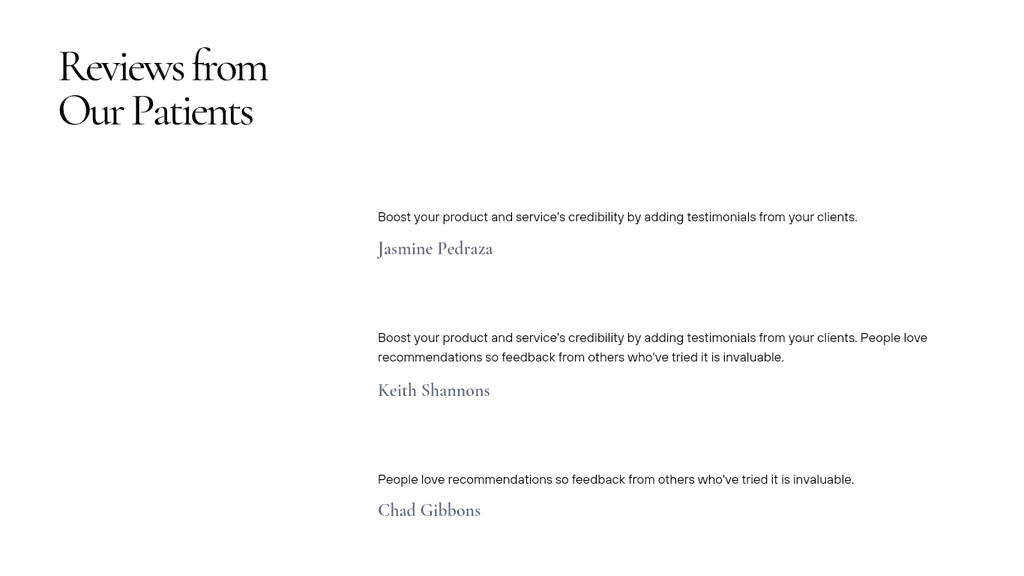Click the surname Gibbons
The width and height of the screenshot is (1024, 576).
(451, 510)
